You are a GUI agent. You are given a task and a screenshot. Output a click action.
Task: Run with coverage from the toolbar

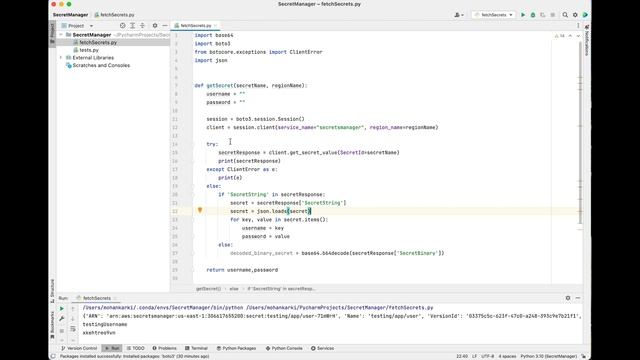(542, 15)
